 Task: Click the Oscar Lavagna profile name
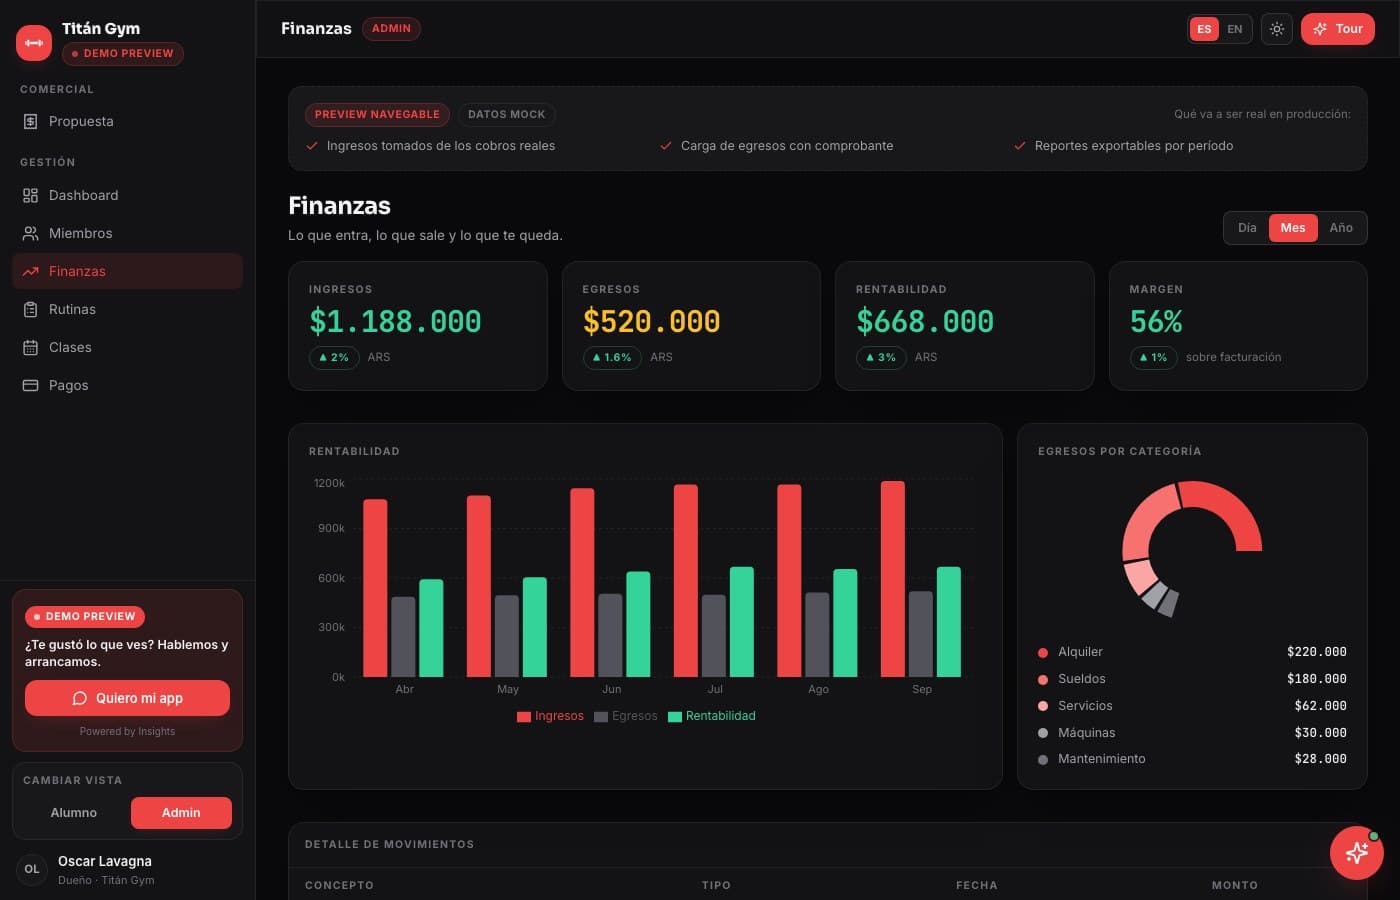pos(105,861)
